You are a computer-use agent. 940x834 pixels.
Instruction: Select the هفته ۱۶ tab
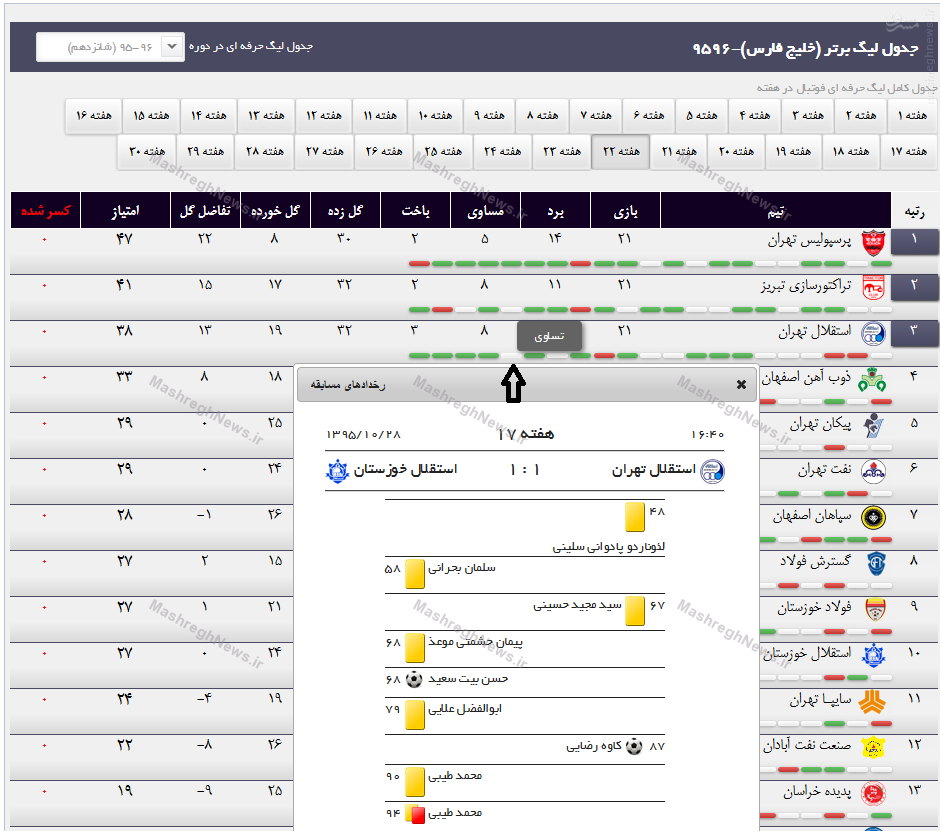tap(94, 116)
